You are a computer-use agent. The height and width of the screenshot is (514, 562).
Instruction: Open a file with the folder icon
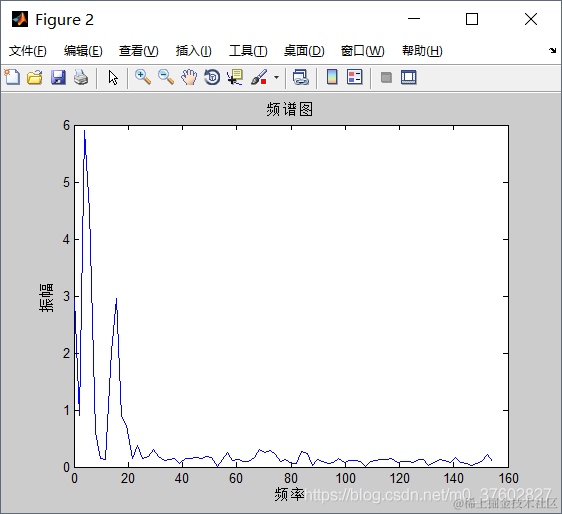[x=35, y=77]
